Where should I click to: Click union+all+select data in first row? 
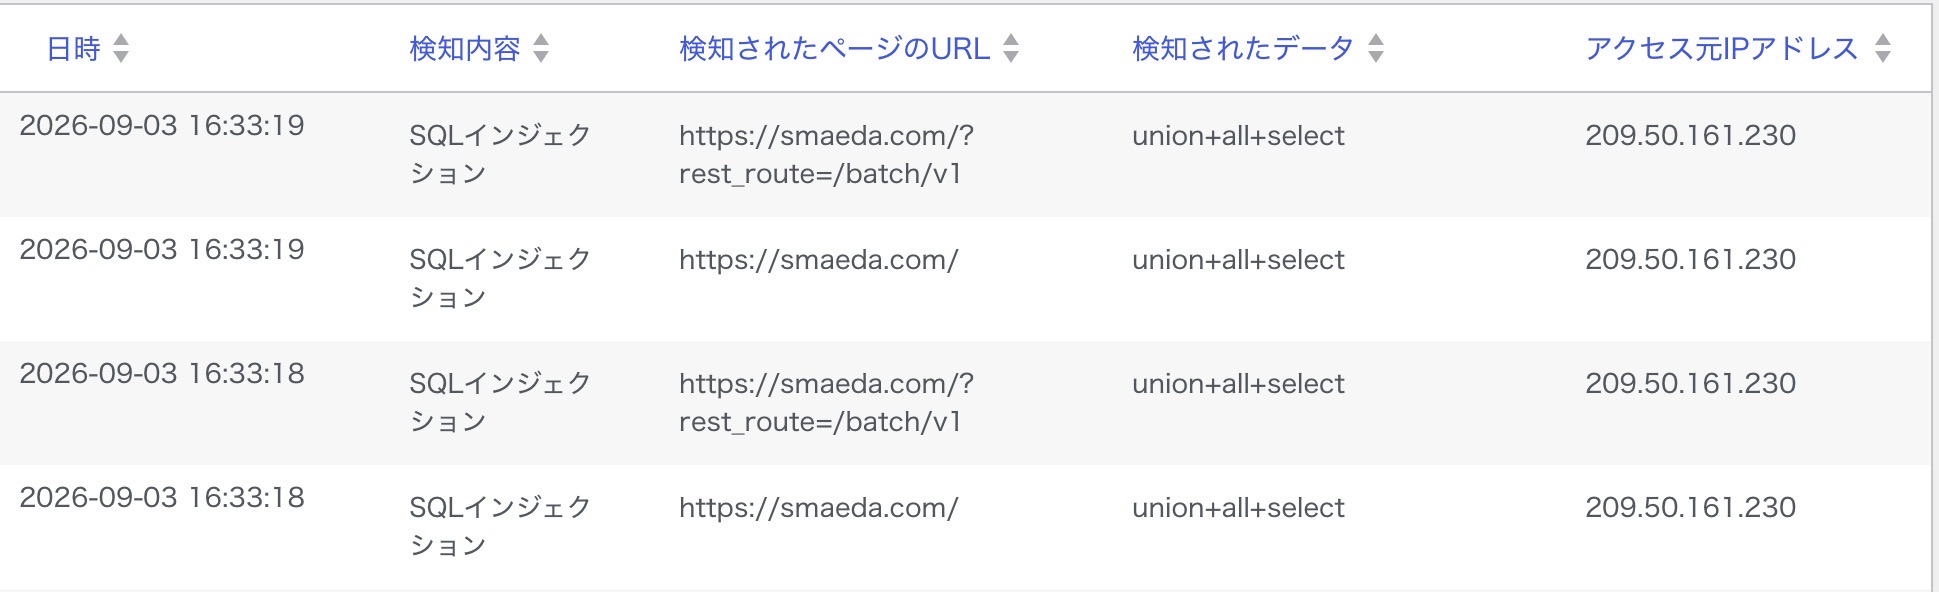pos(1238,136)
